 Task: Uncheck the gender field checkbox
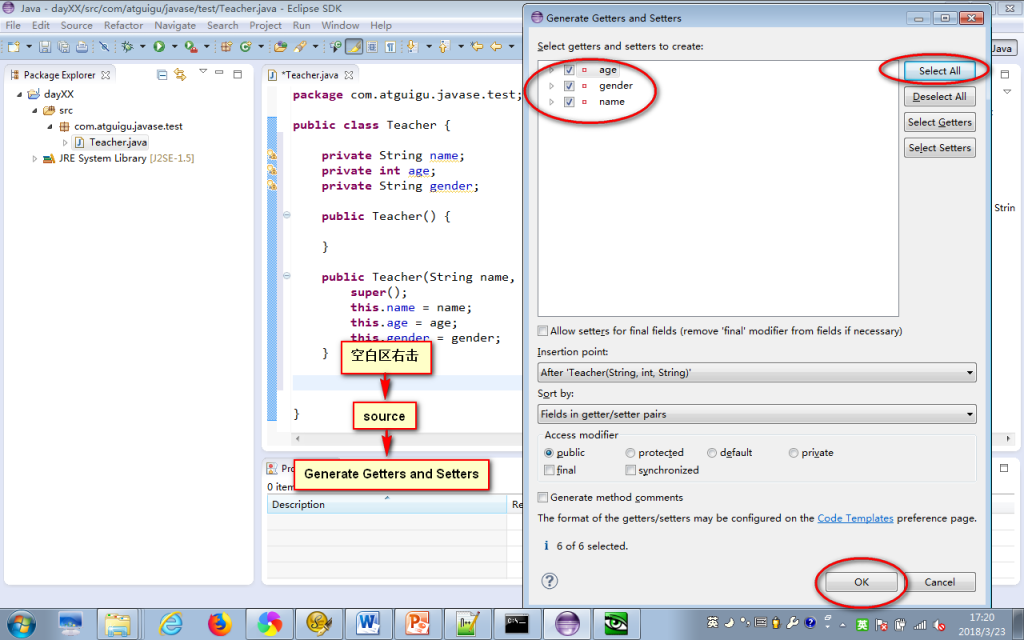click(x=569, y=86)
